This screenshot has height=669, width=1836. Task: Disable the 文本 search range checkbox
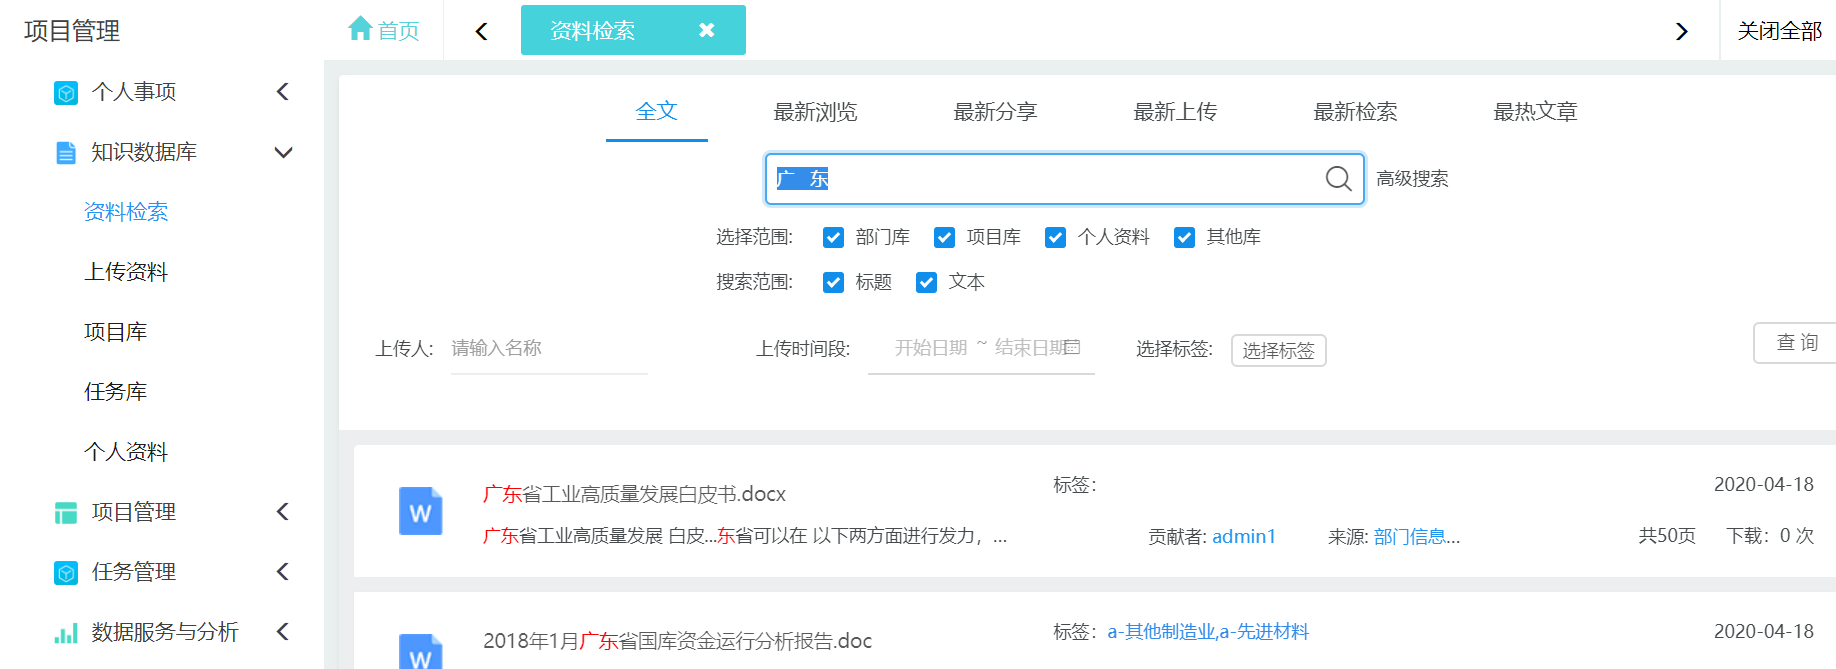coord(926,282)
